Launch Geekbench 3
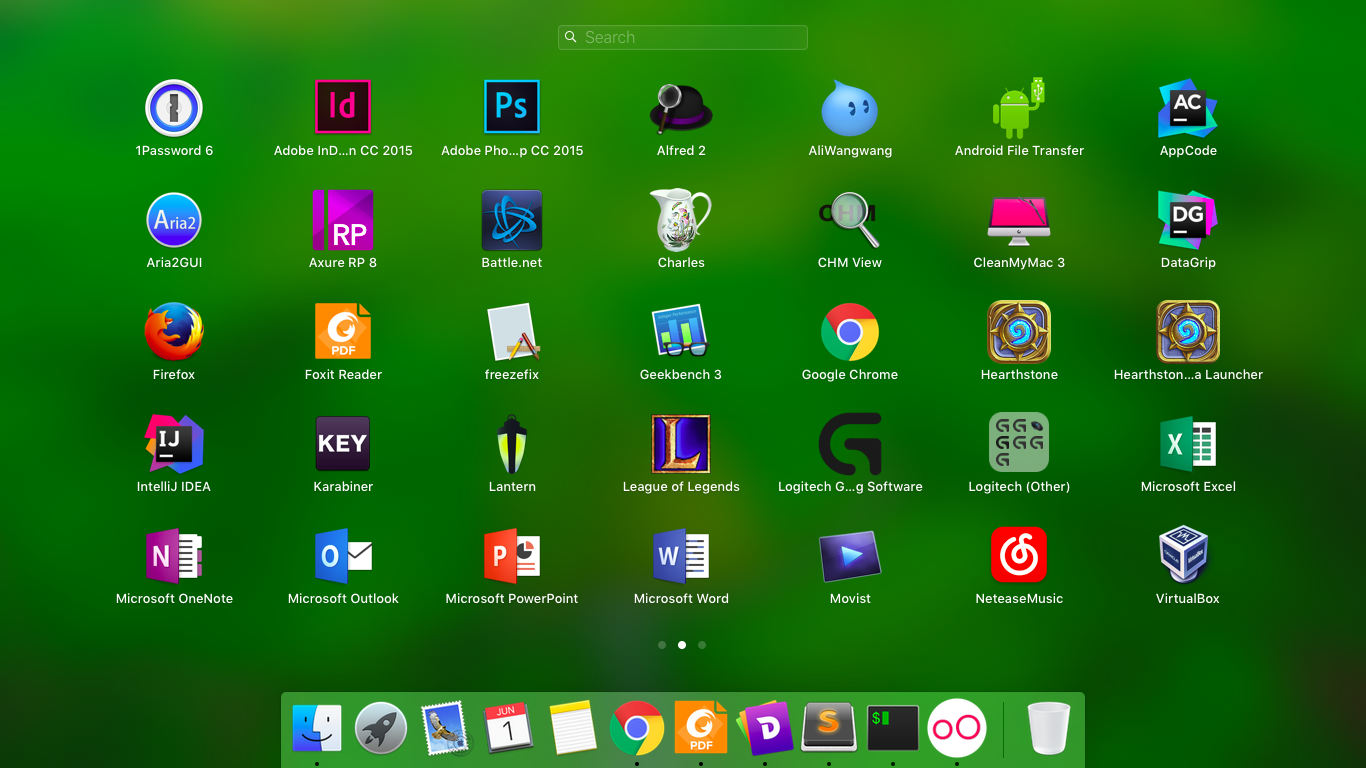1366x768 pixels. pyautogui.click(x=681, y=332)
